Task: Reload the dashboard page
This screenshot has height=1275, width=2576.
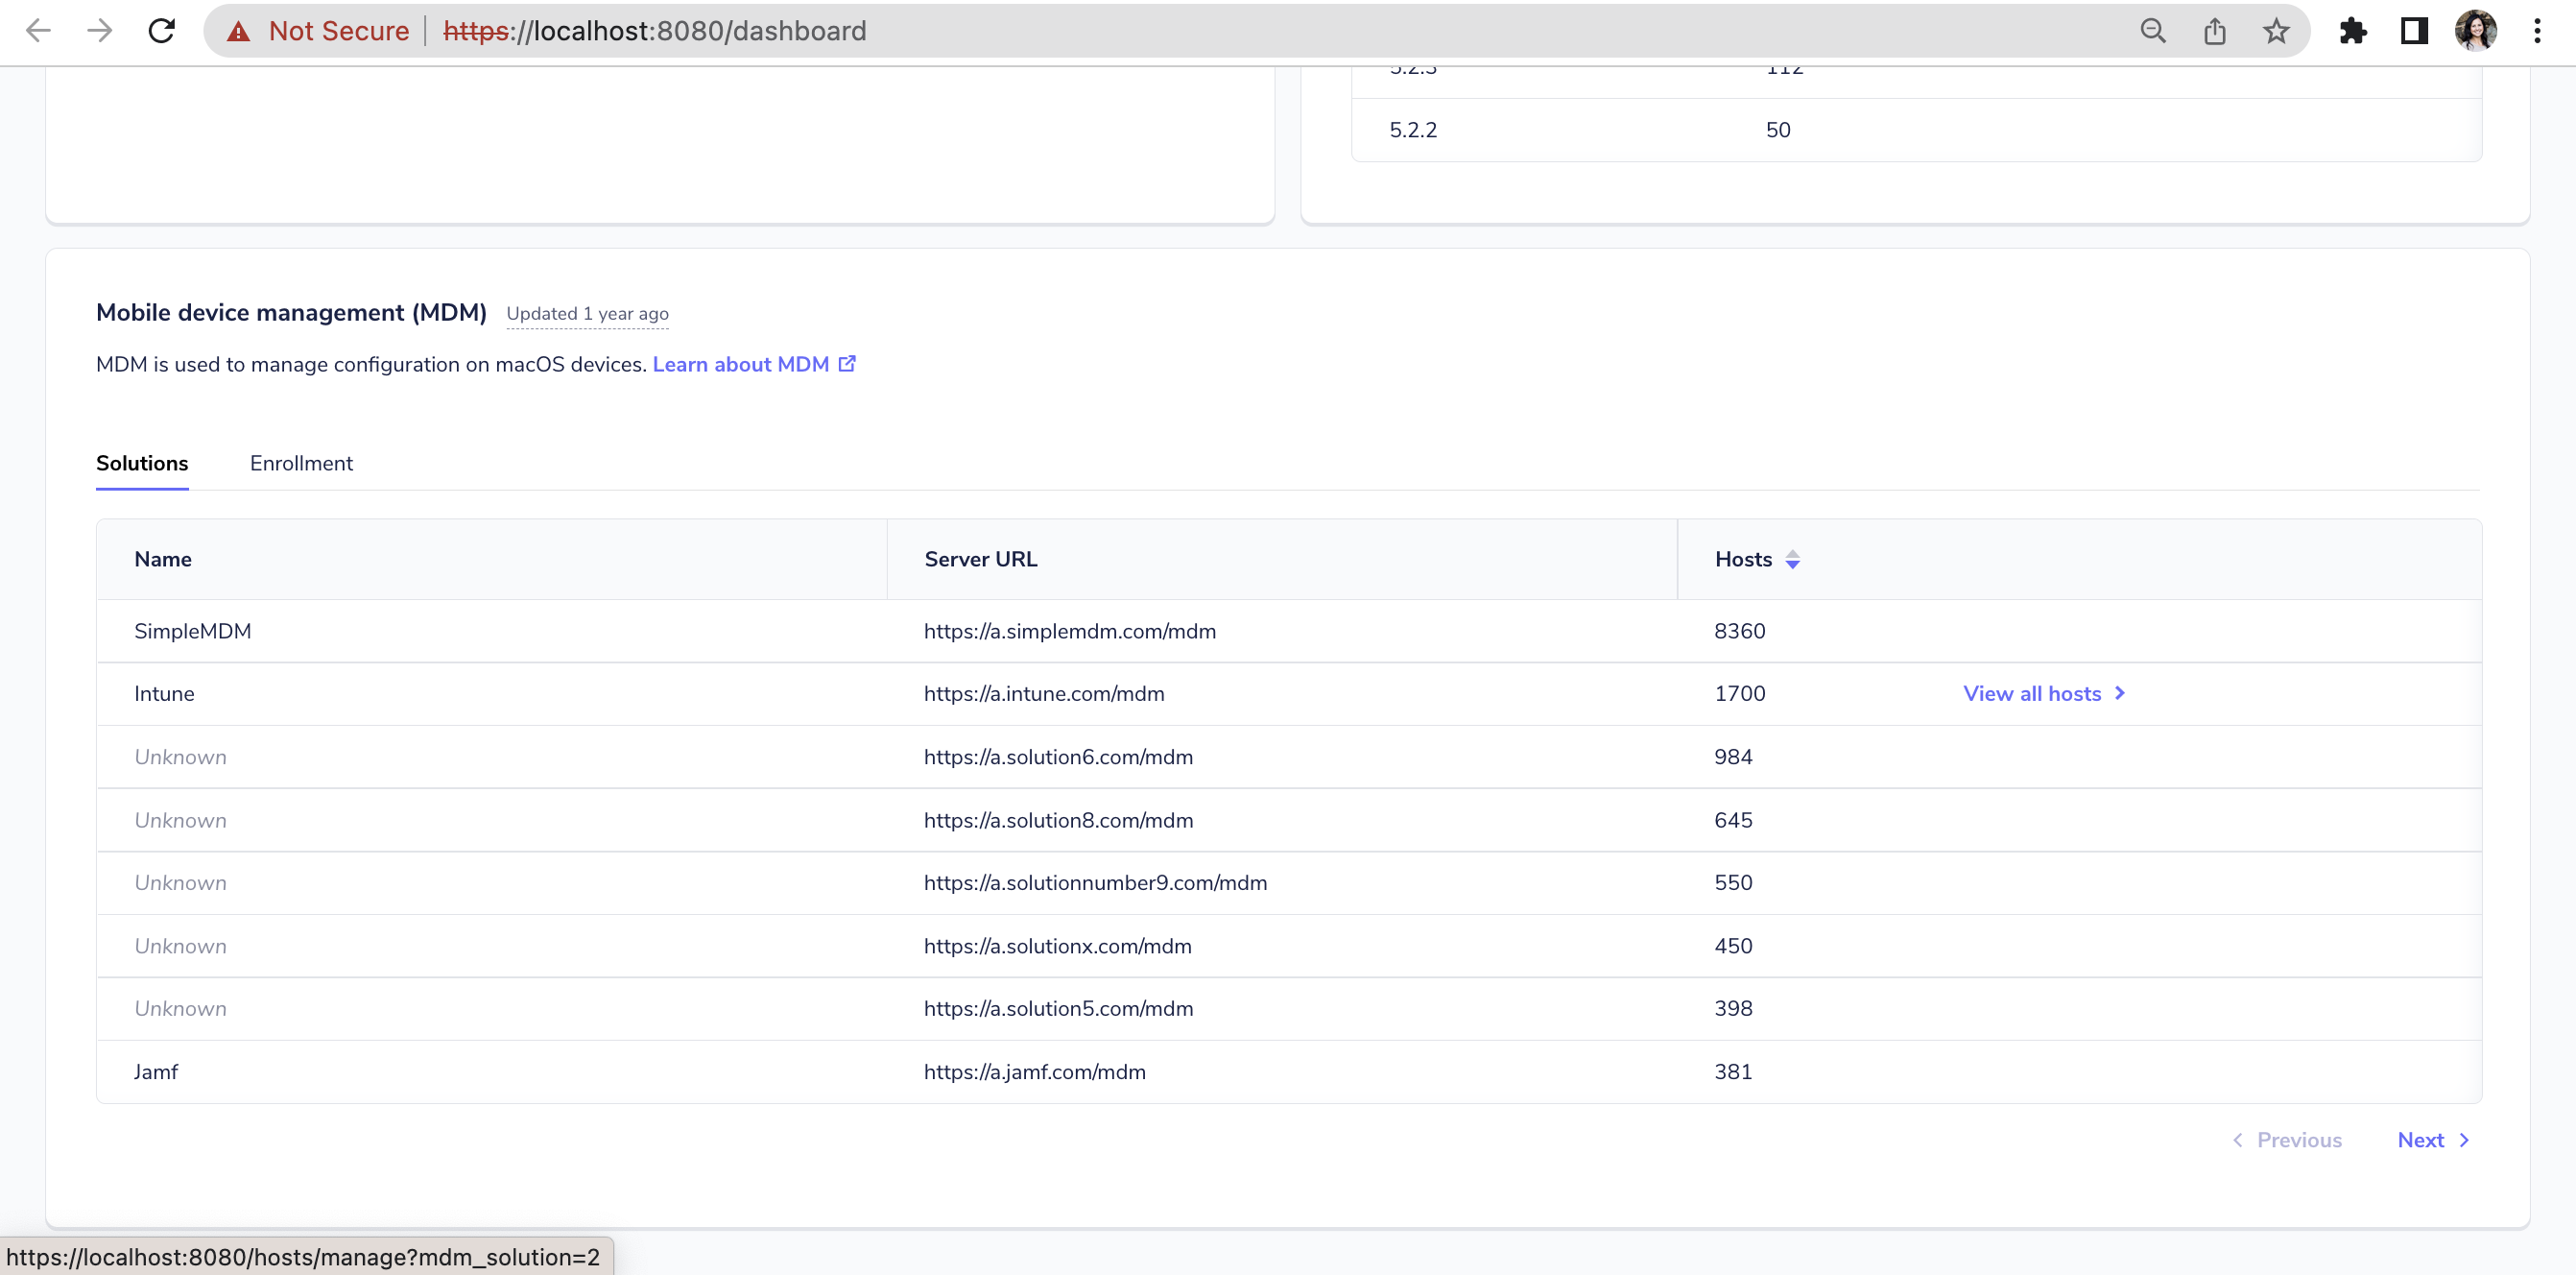Action: pos(162,31)
